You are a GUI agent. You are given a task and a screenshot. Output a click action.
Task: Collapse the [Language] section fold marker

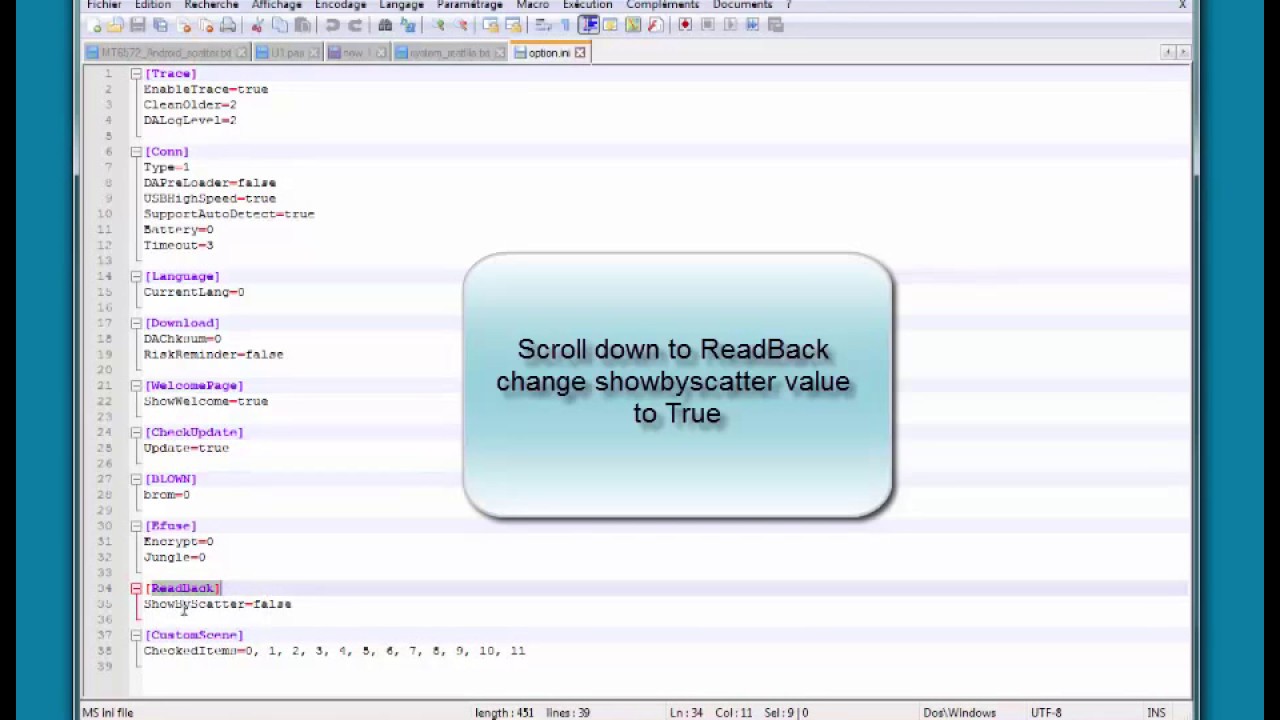(136, 276)
